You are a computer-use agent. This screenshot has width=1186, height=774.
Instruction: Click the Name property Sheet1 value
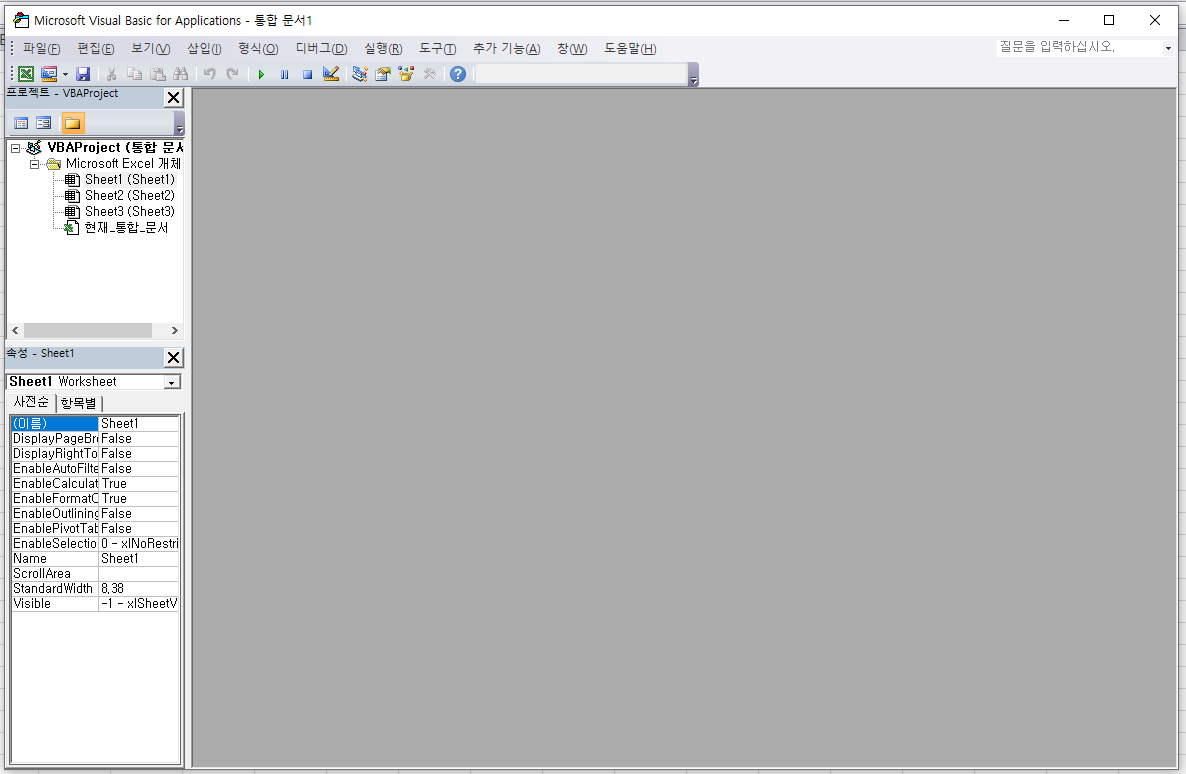tap(138, 558)
